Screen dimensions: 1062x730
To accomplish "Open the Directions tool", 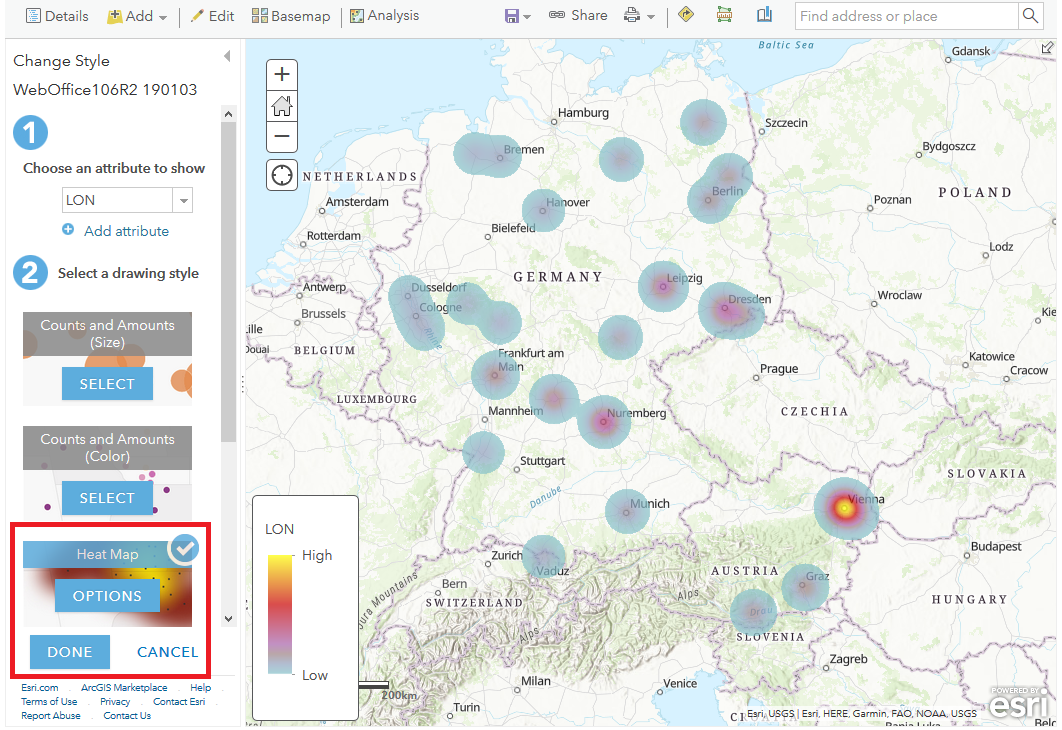I will click(686, 16).
